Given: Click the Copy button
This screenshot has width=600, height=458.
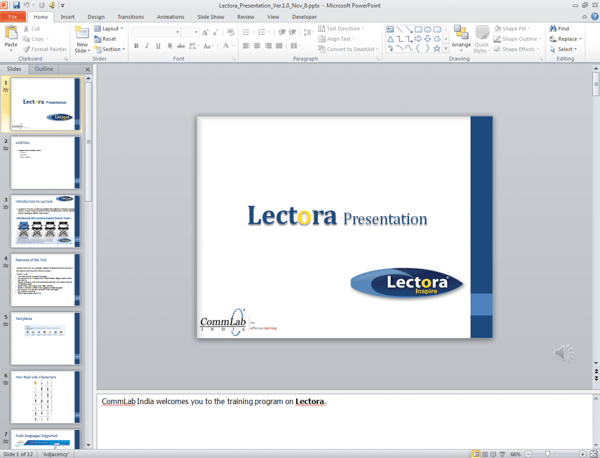Looking at the screenshot, I should (x=35, y=39).
